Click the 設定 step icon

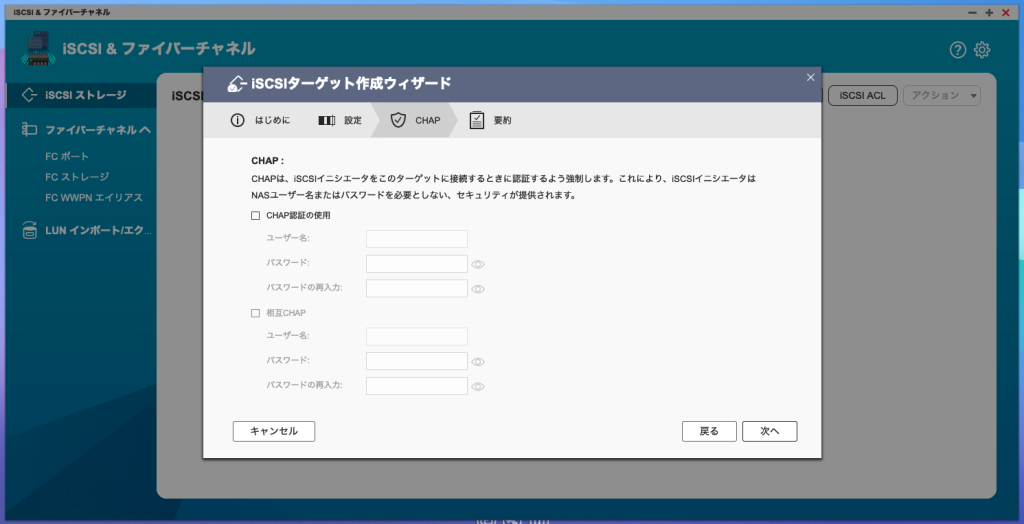pyautogui.click(x=327, y=120)
